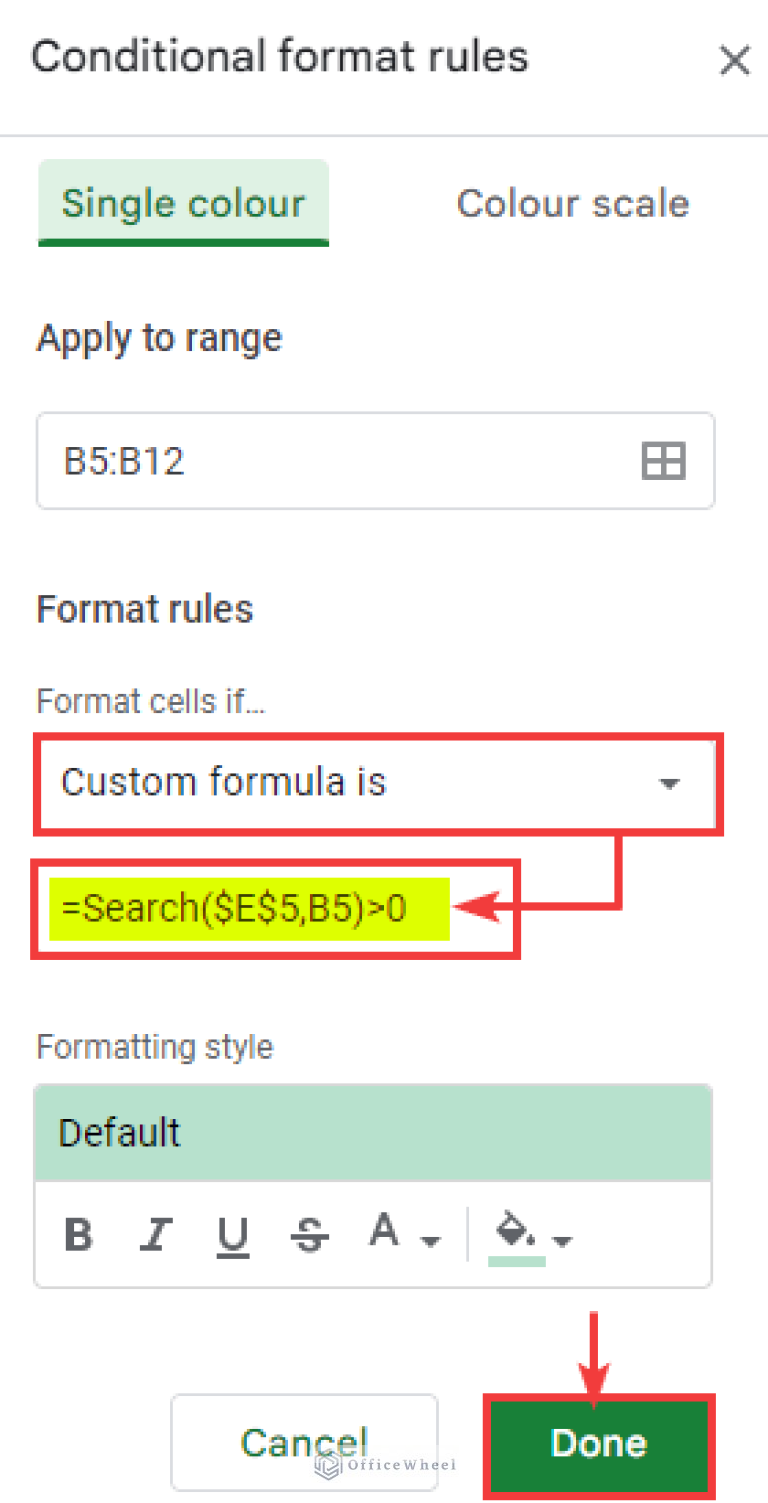768x1503 pixels.
Task: Select the green Default formatting preview swatch
Action: (x=373, y=1131)
